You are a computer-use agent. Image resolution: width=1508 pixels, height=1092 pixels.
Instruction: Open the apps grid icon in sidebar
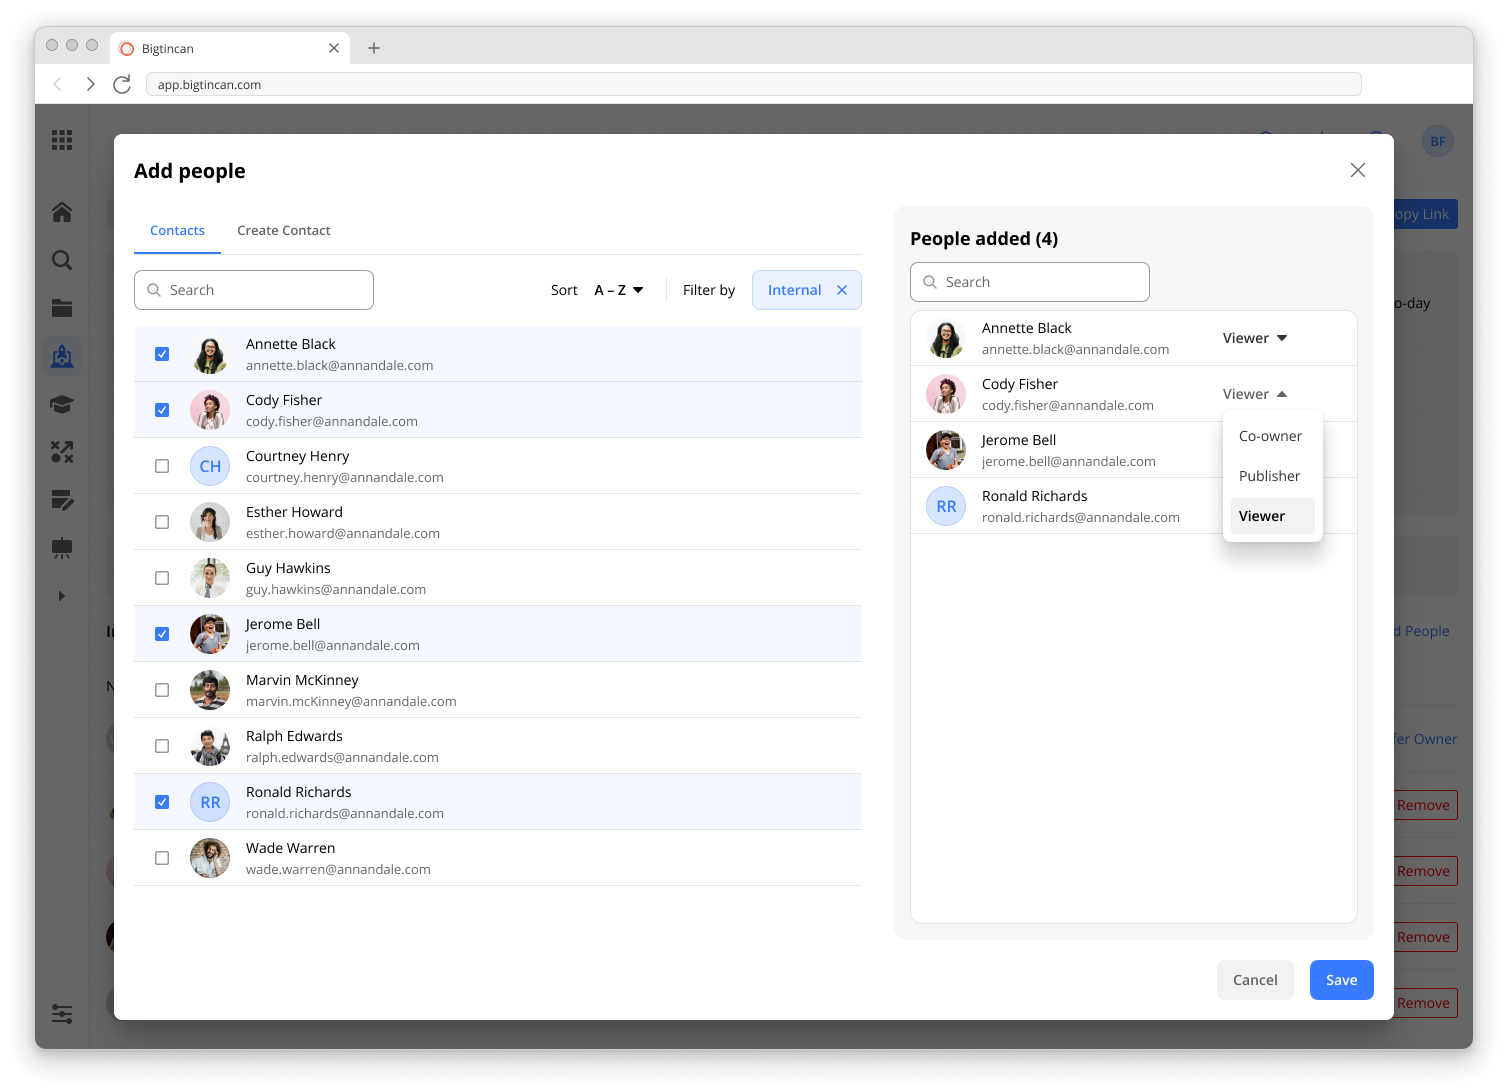(x=62, y=140)
